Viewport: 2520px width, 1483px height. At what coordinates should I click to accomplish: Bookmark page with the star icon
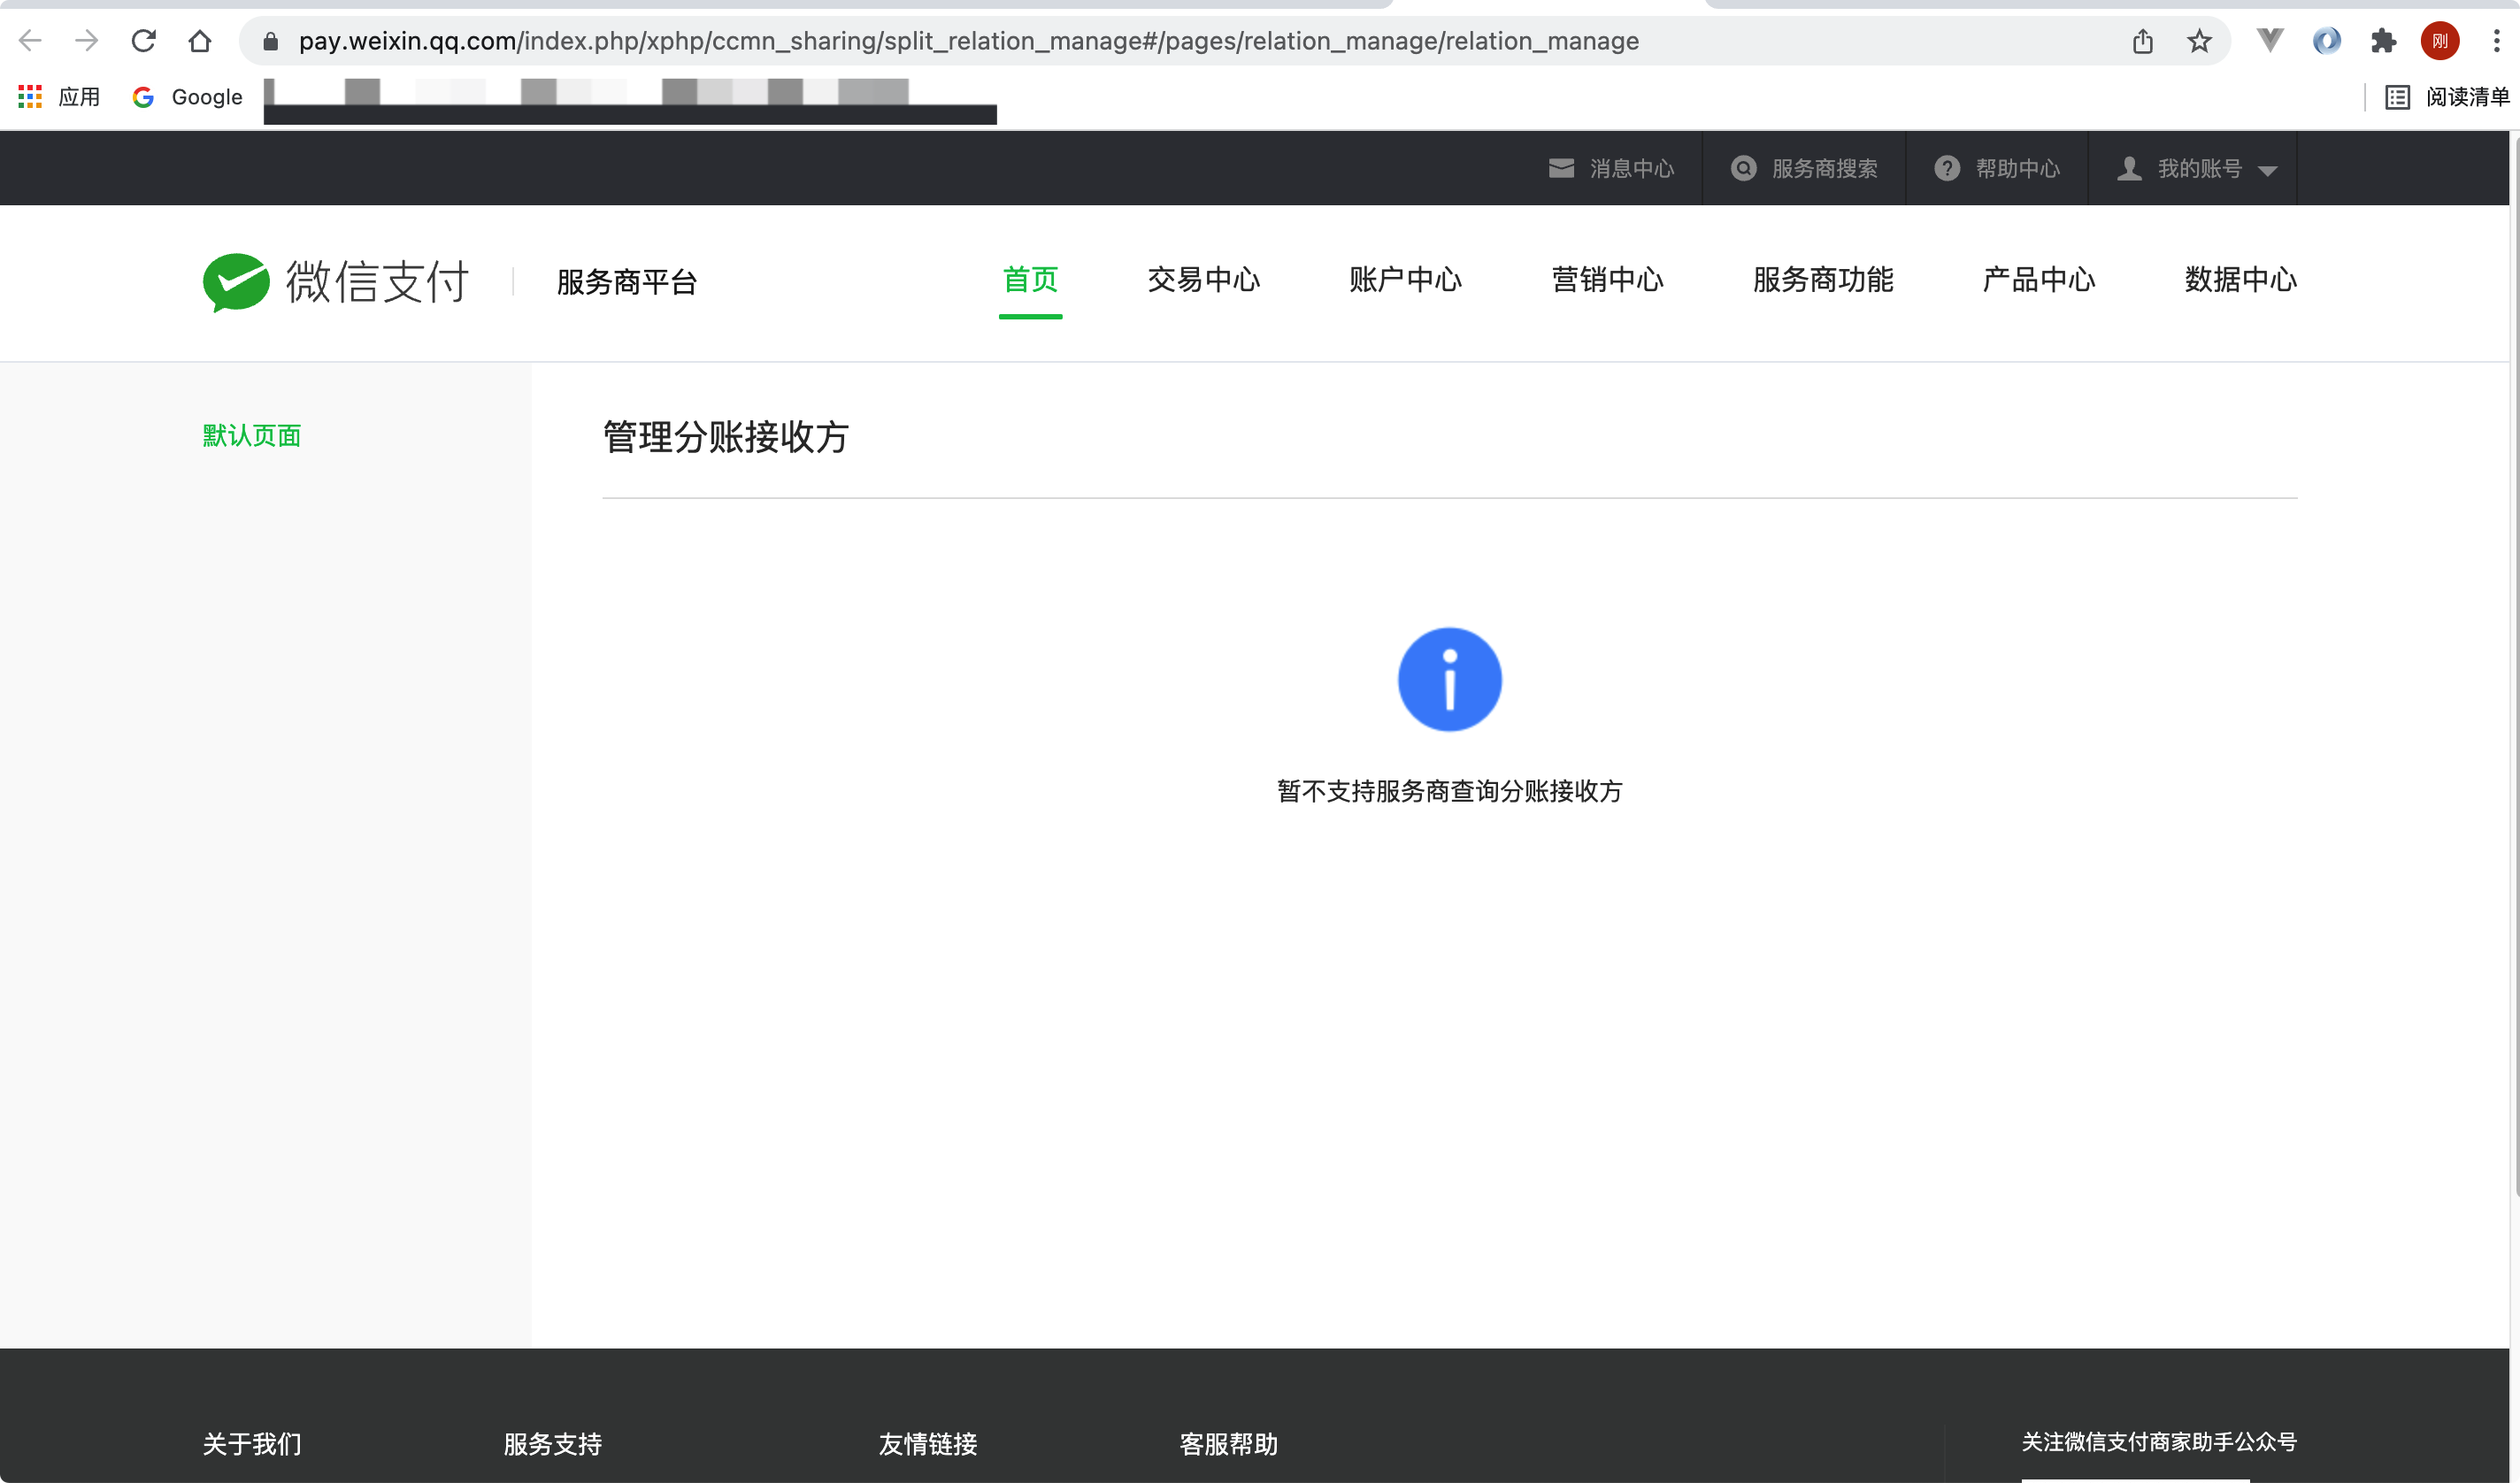point(2199,41)
